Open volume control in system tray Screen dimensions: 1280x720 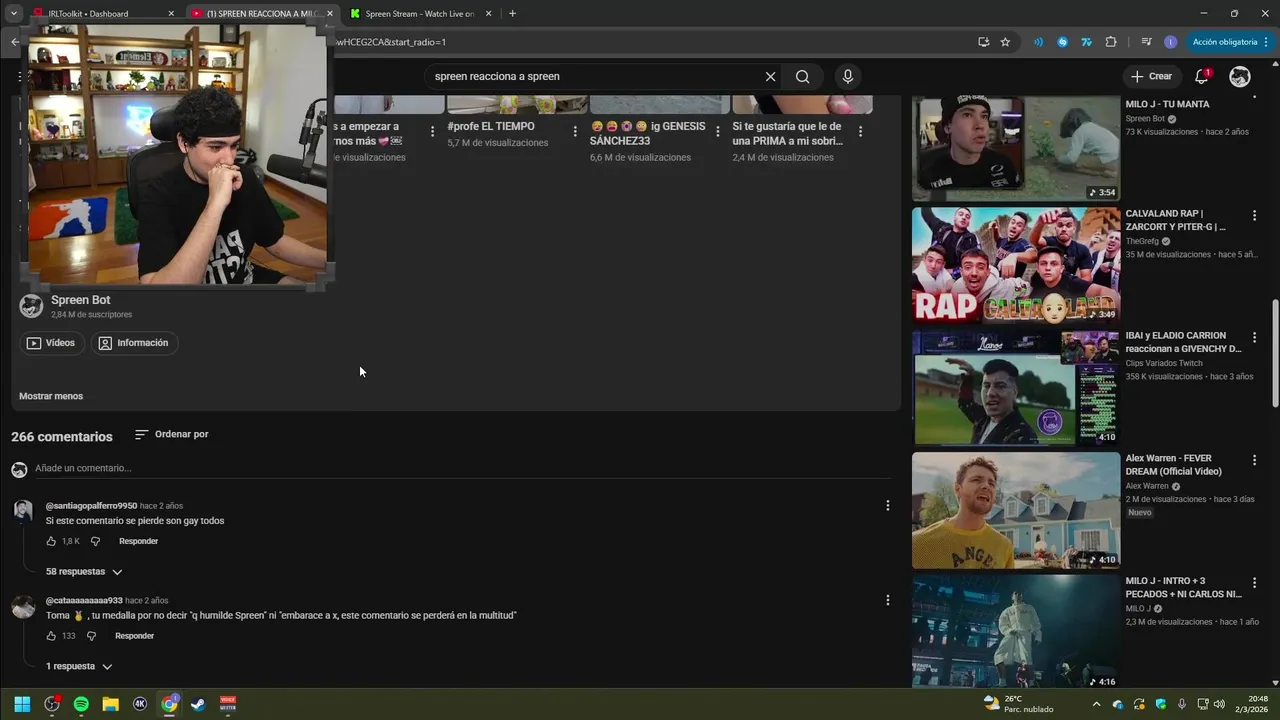1219,704
